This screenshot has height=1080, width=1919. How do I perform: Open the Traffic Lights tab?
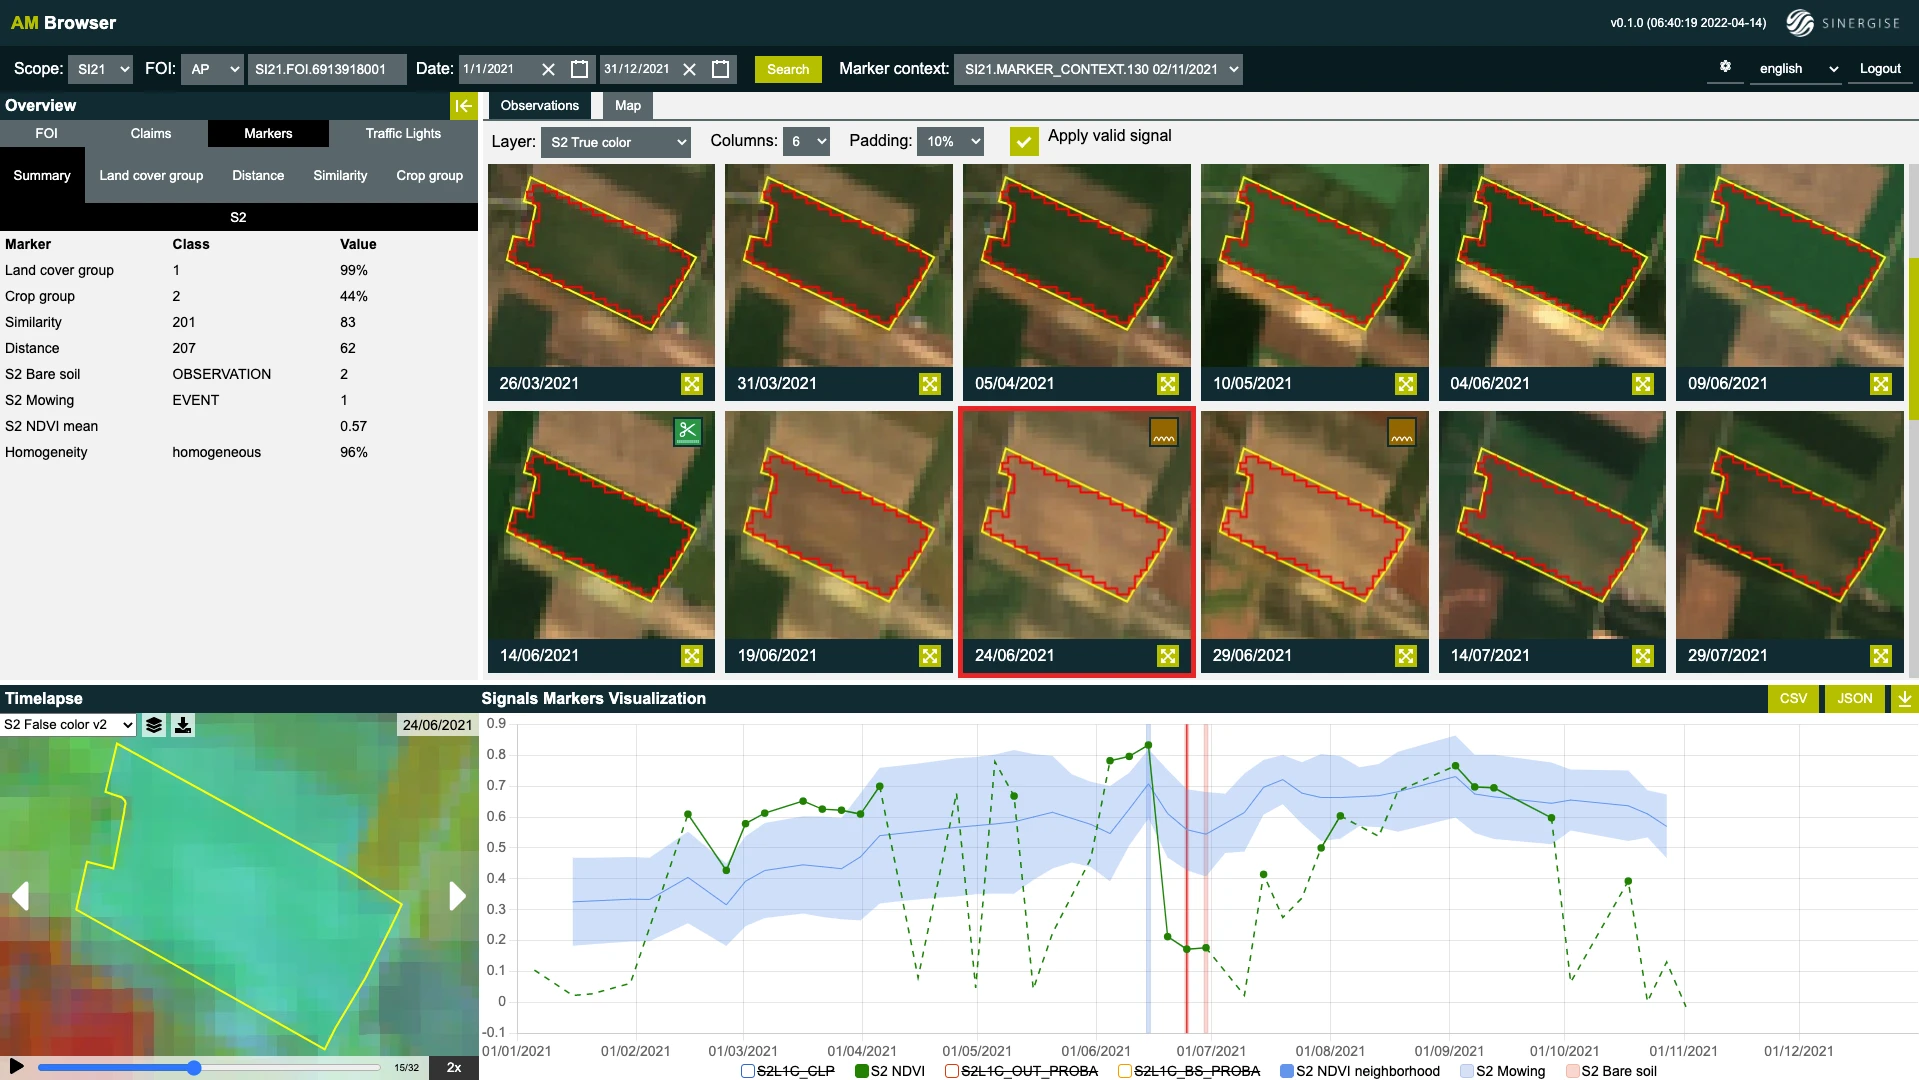tap(402, 134)
